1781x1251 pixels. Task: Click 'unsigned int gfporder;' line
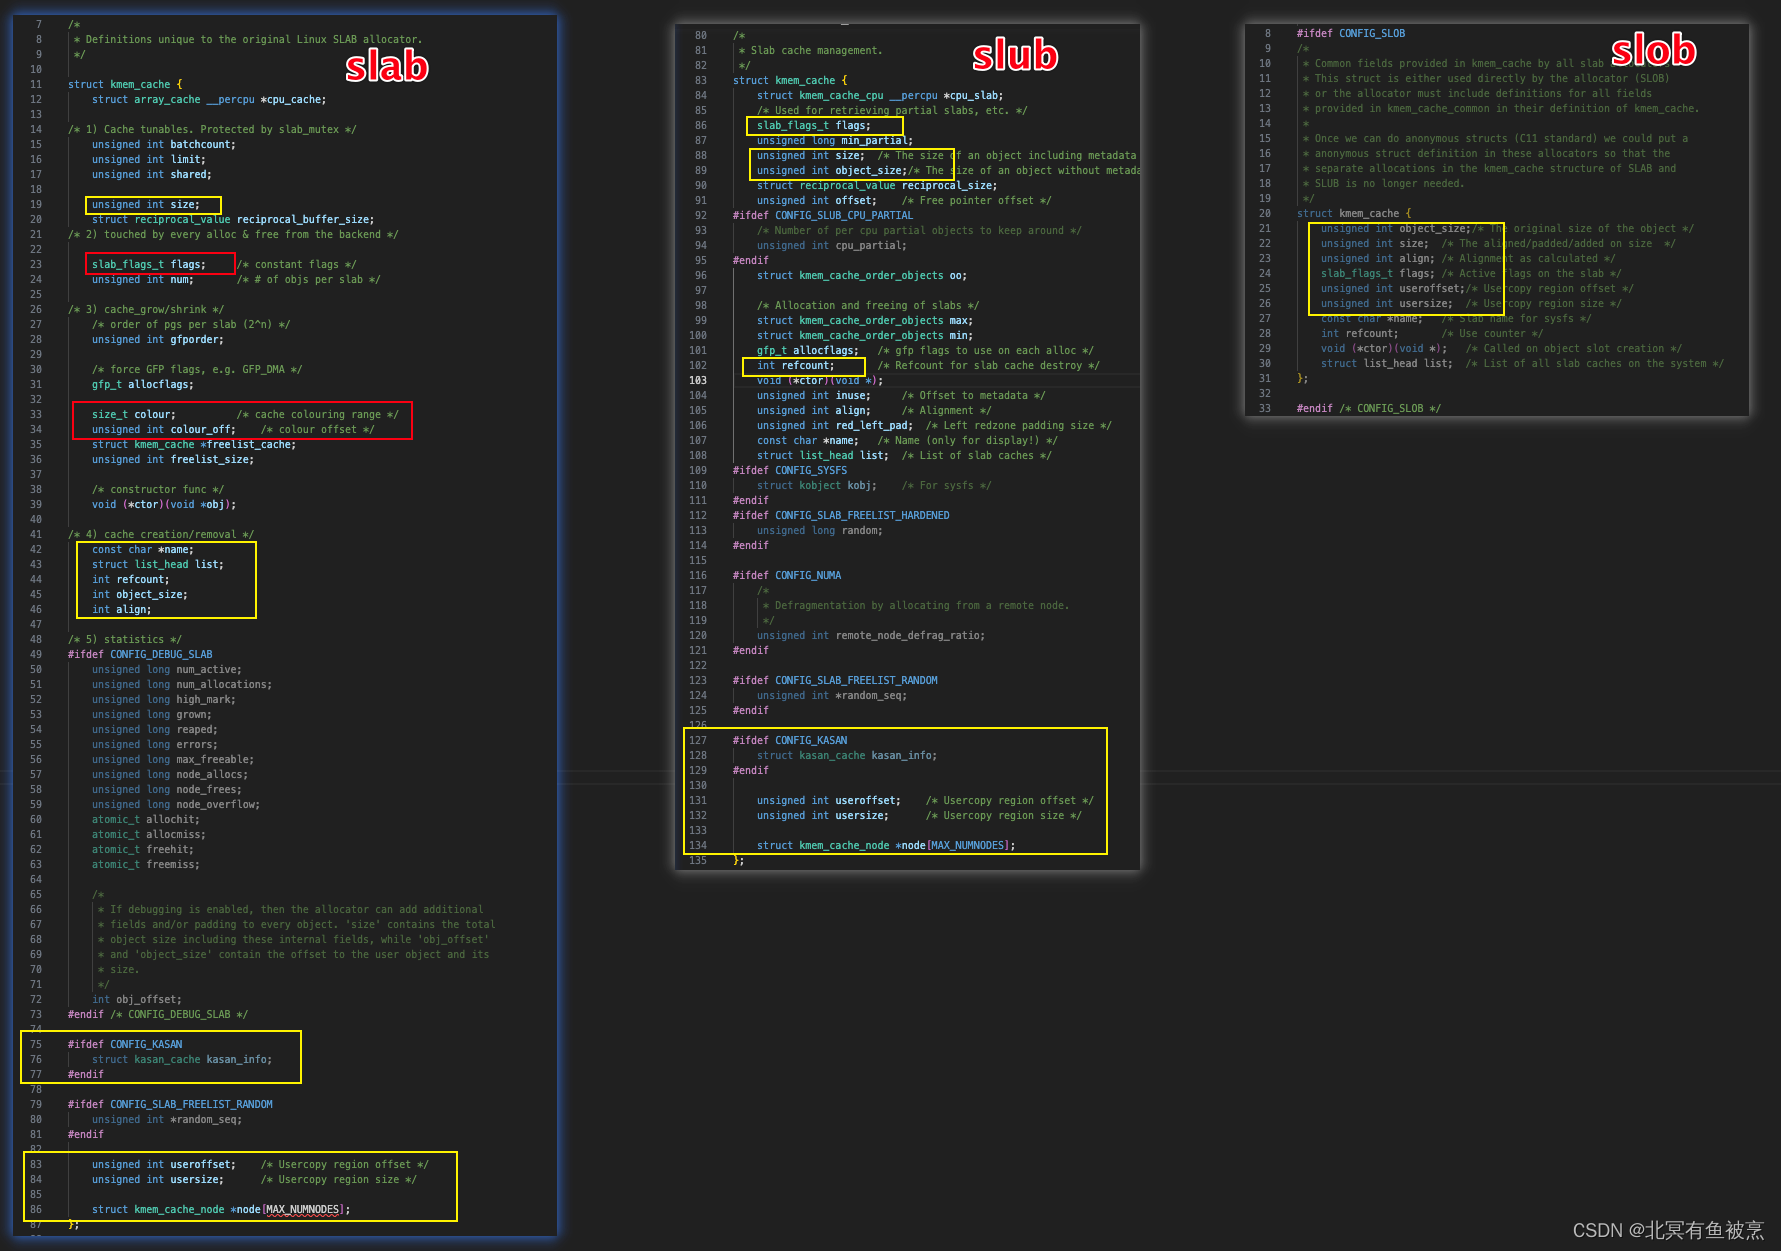(158, 339)
